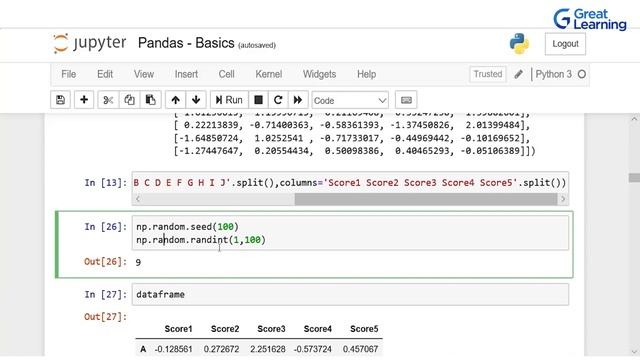Click the kernel idle indicator circle
Viewport: 640px width, 360px height.
coord(582,74)
